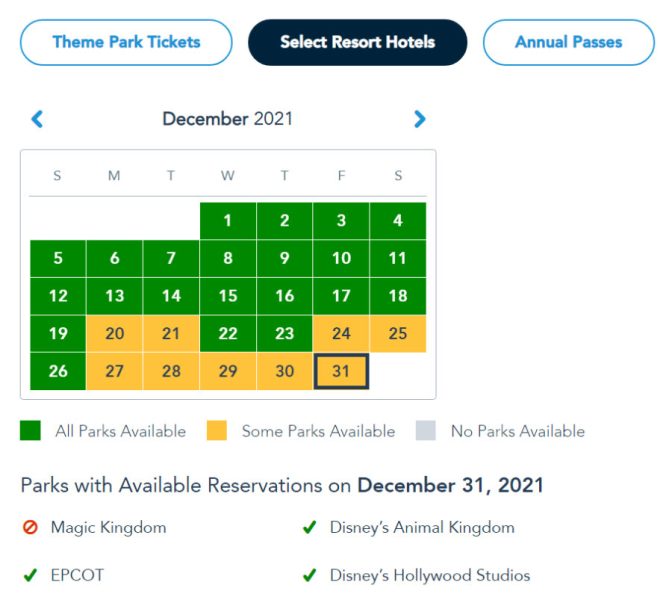This screenshot has width=672, height=600.
Task: Click yellow Some Parks Available swatch
Action: [x=218, y=431]
